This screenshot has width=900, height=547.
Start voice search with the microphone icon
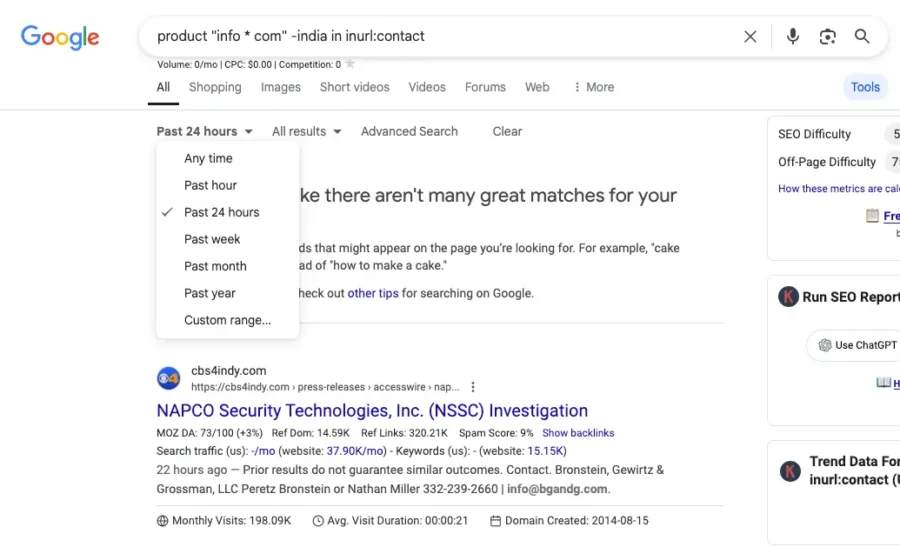click(792, 36)
